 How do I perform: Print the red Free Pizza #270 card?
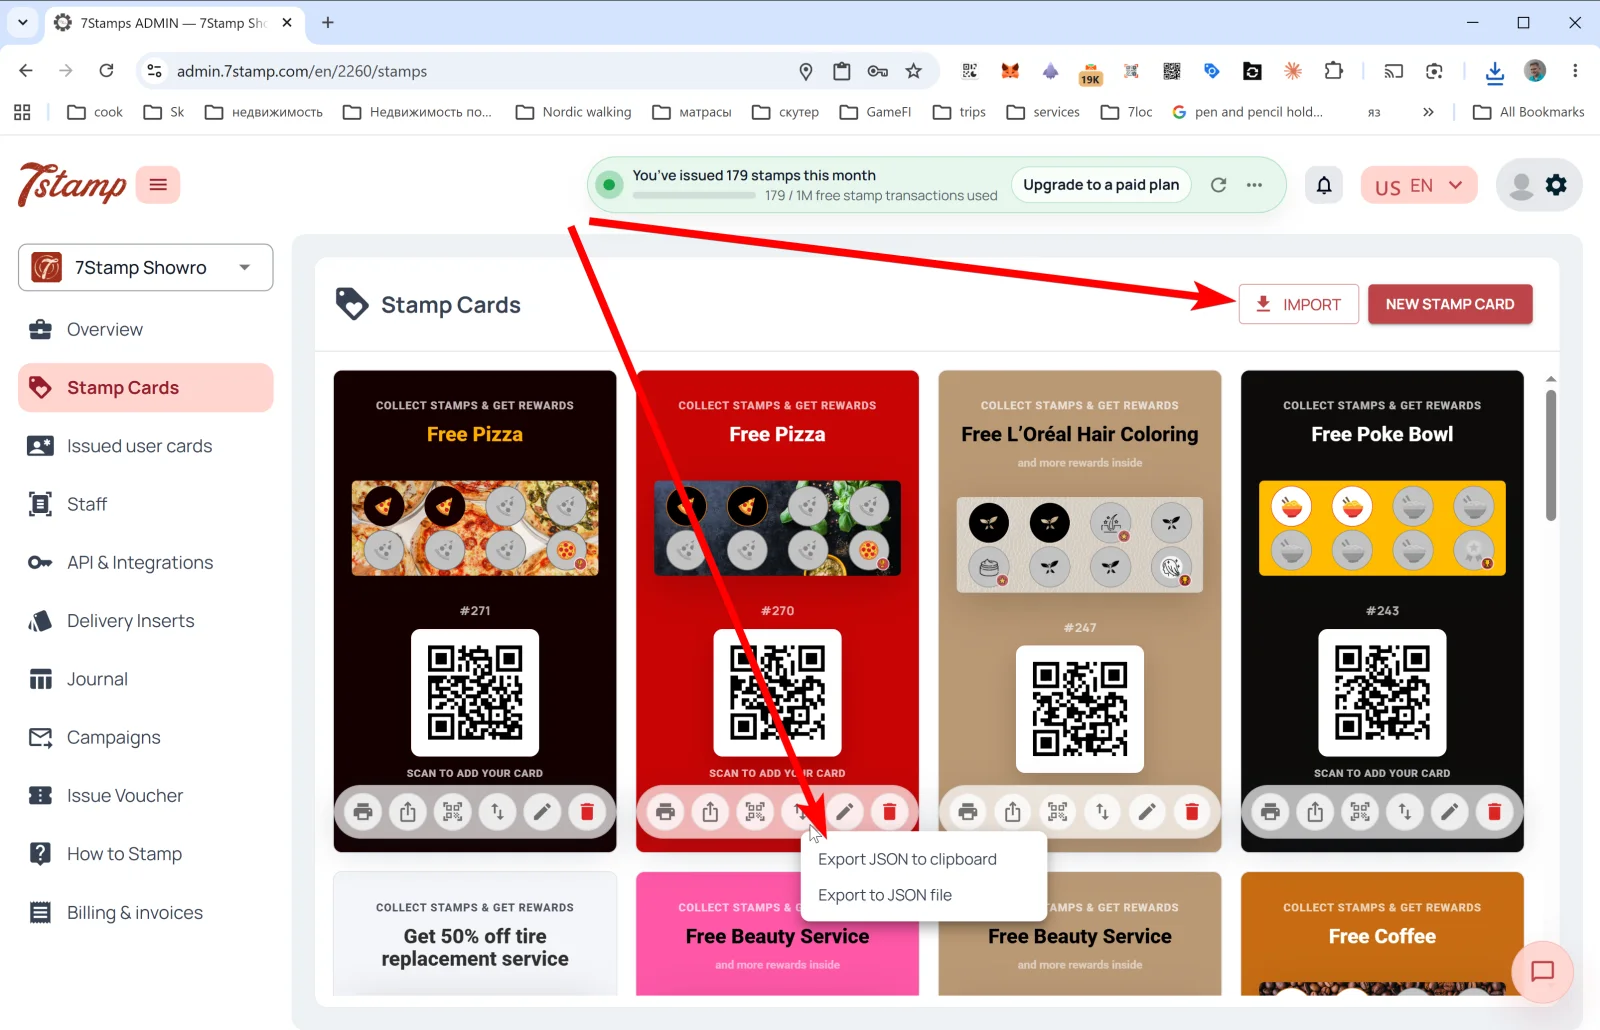[666, 812]
